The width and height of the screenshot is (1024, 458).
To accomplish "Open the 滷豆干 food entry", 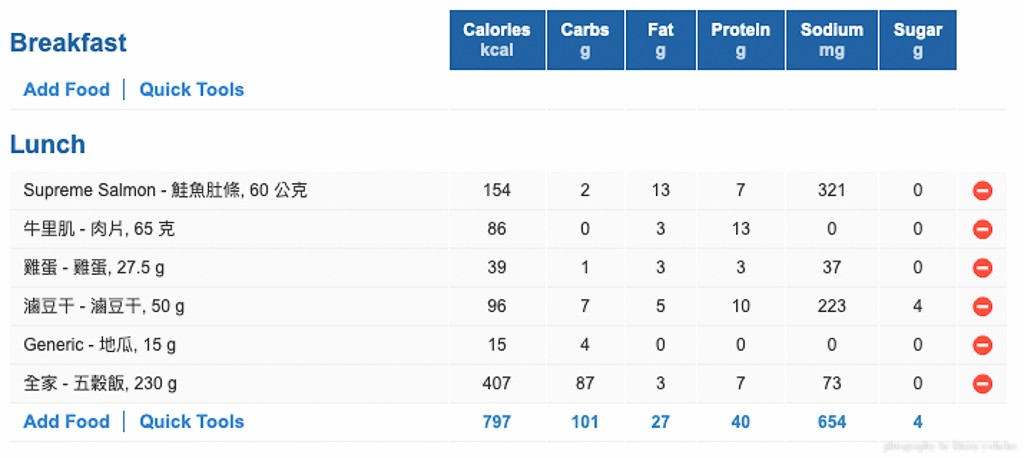I will [104, 306].
